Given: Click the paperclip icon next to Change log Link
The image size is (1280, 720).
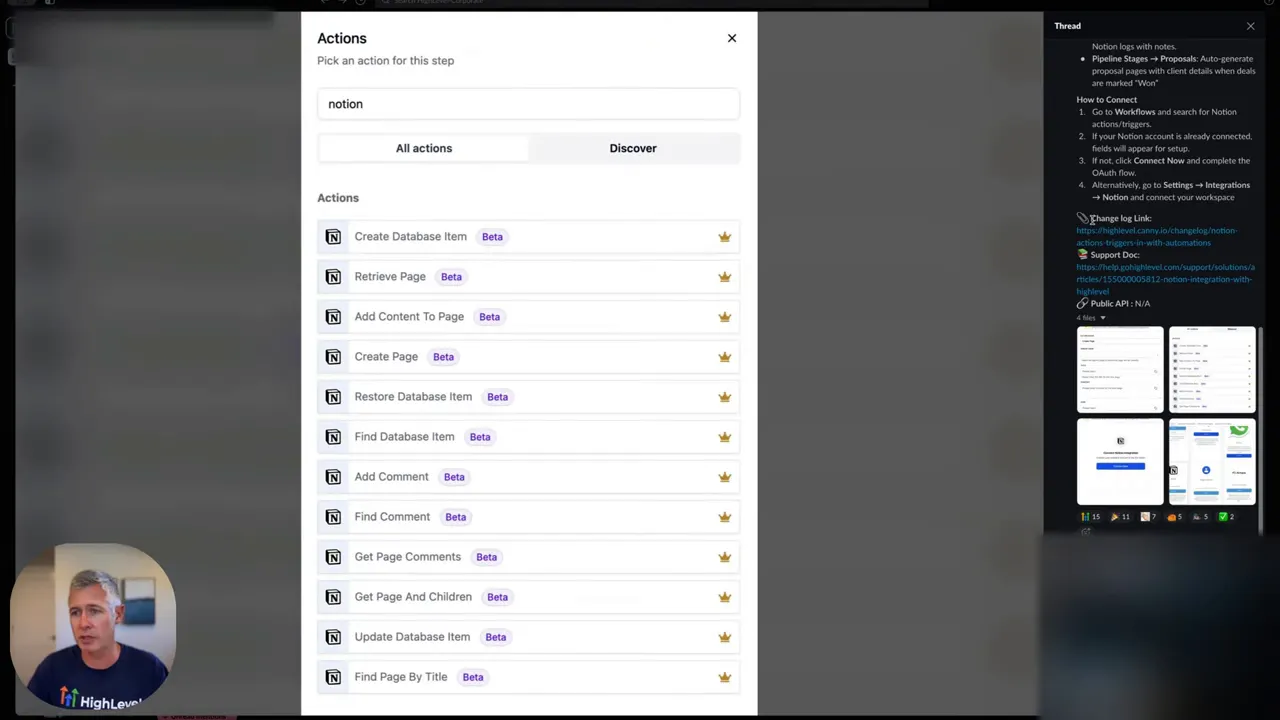Looking at the screenshot, I should 1082,218.
